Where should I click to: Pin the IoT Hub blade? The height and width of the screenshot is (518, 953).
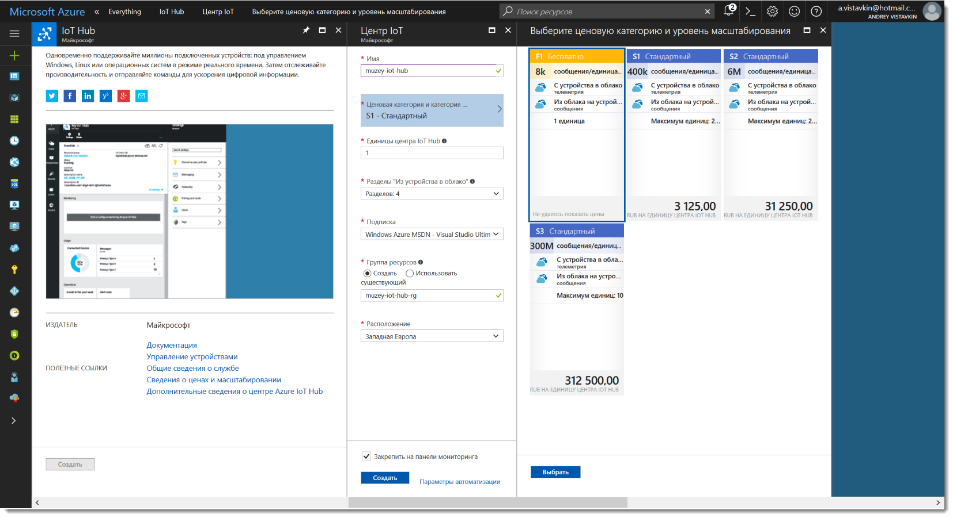click(306, 30)
